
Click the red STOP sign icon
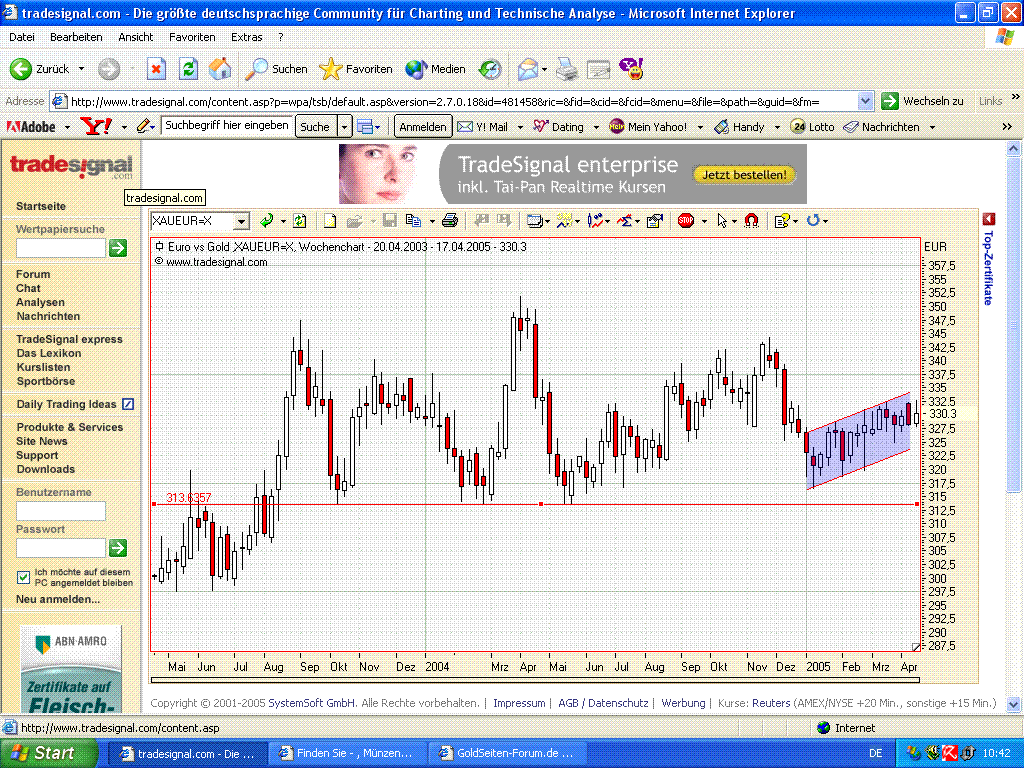coord(686,221)
